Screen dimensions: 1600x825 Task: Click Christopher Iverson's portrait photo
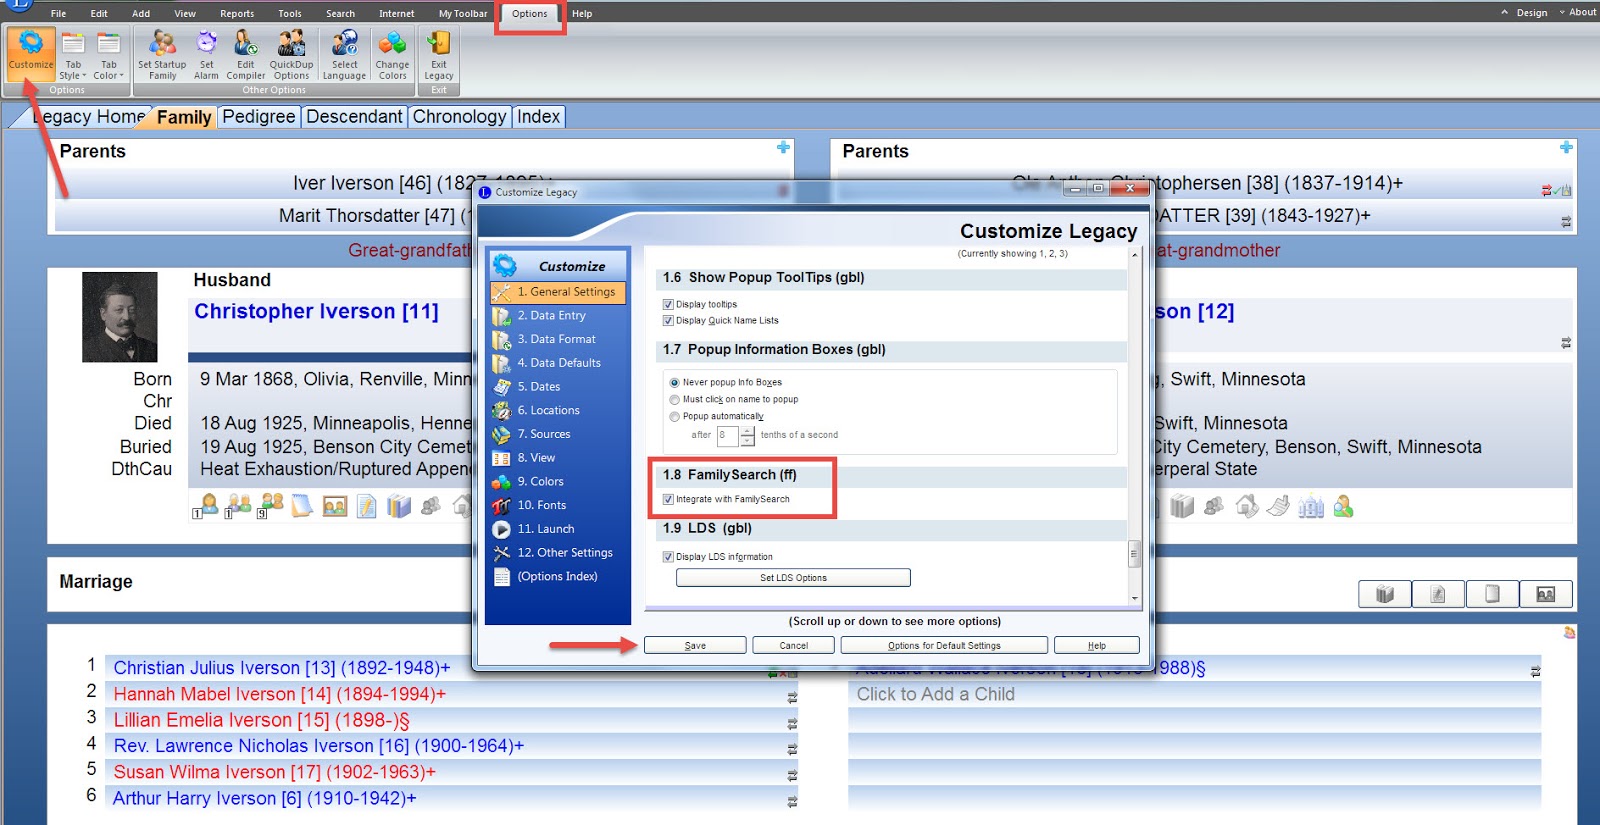(x=120, y=317)
